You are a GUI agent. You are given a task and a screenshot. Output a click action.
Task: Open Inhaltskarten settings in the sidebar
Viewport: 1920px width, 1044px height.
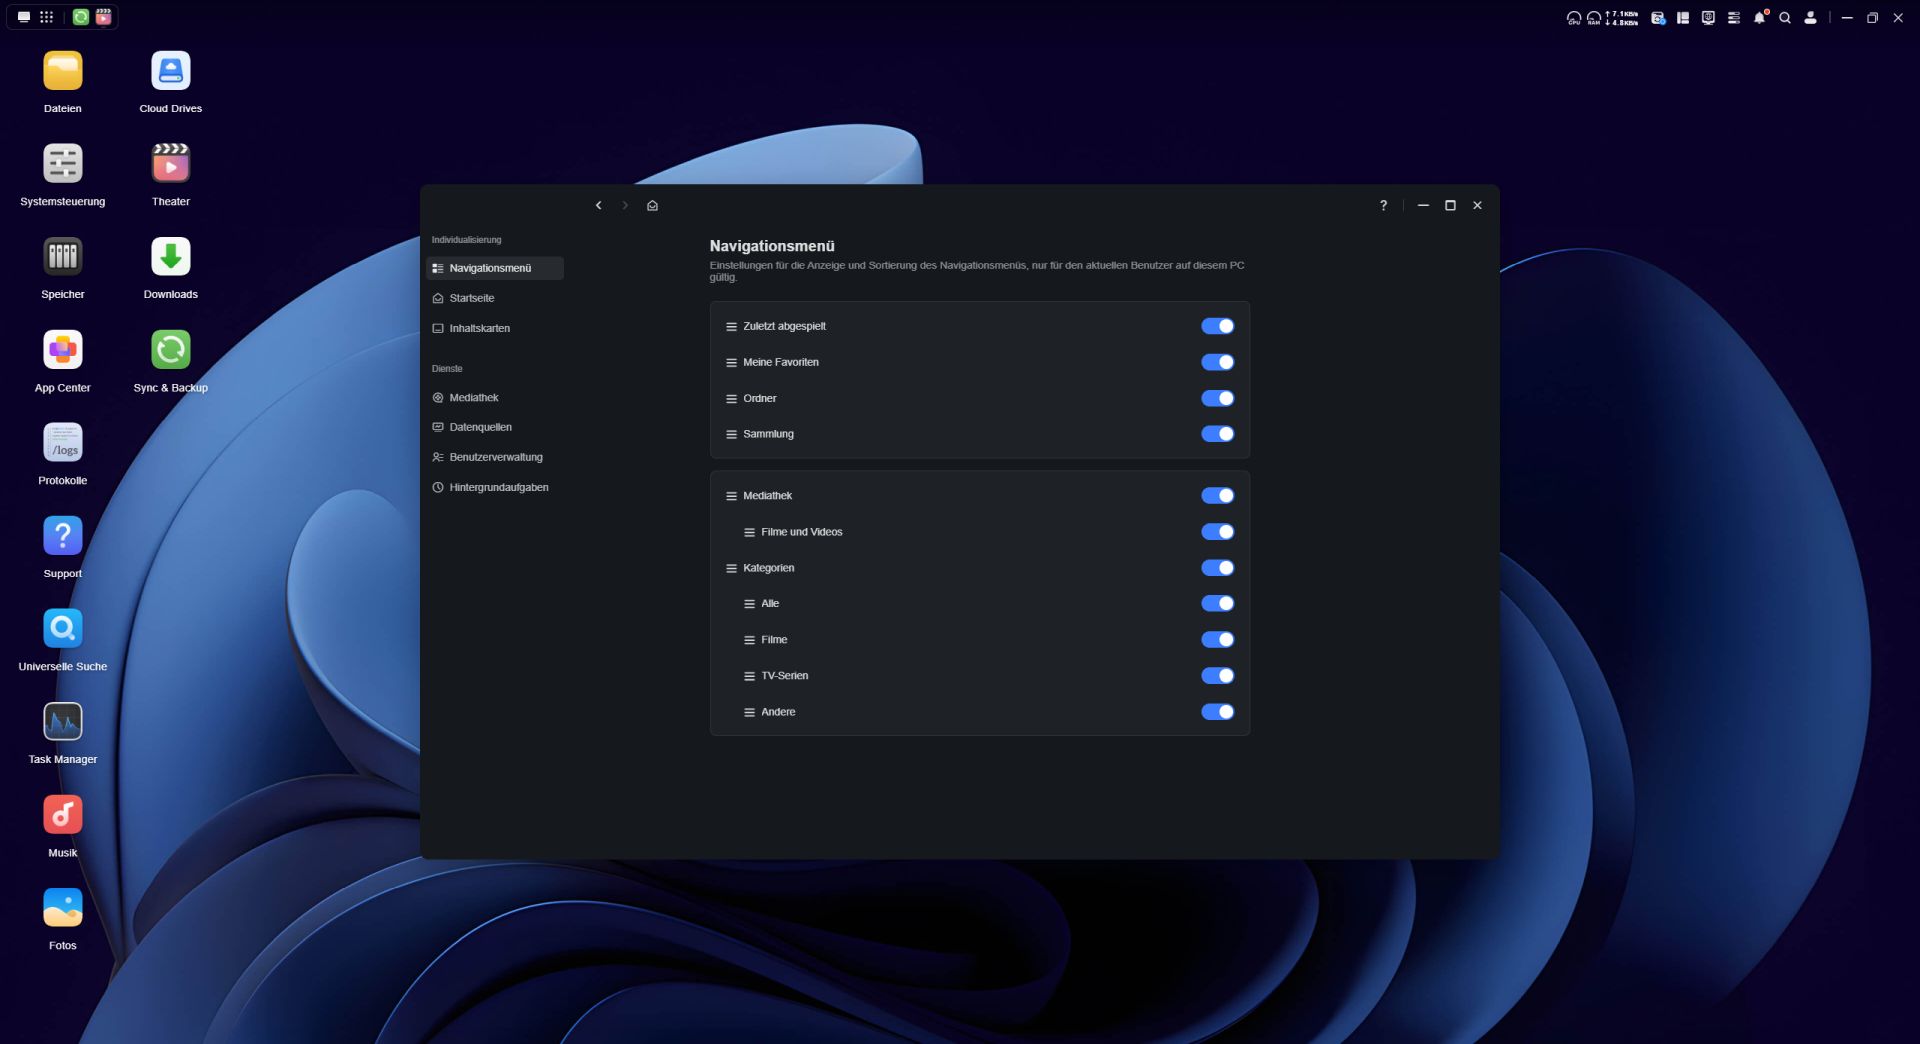(x=479, y=328)
